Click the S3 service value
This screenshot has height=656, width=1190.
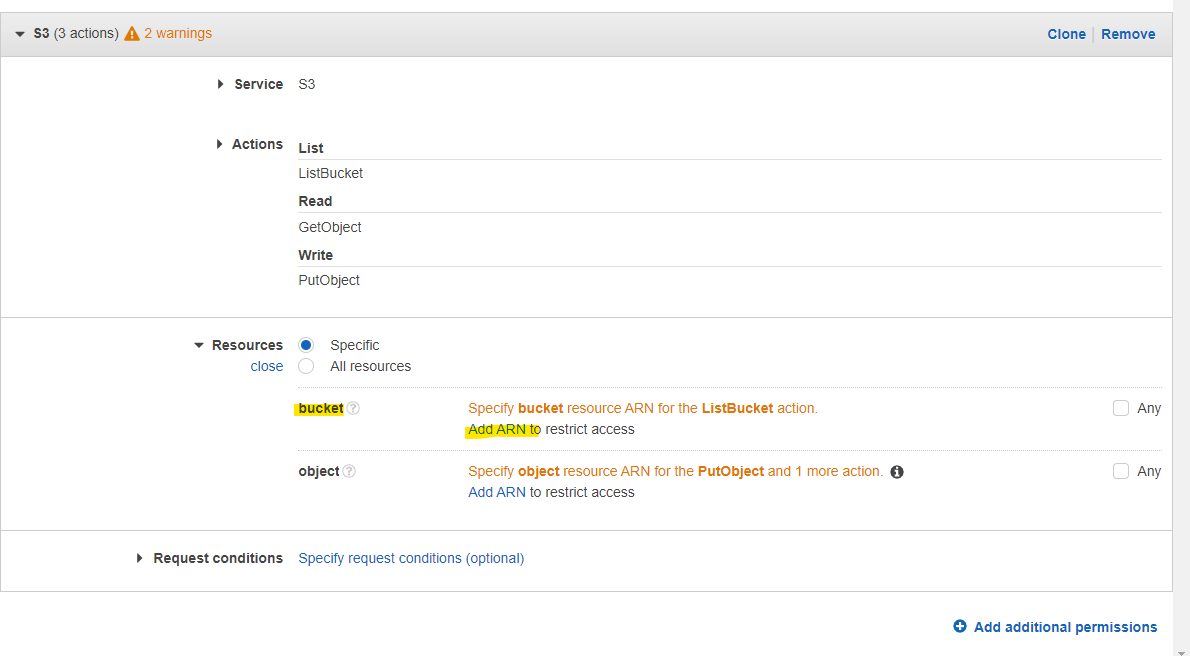307,84
